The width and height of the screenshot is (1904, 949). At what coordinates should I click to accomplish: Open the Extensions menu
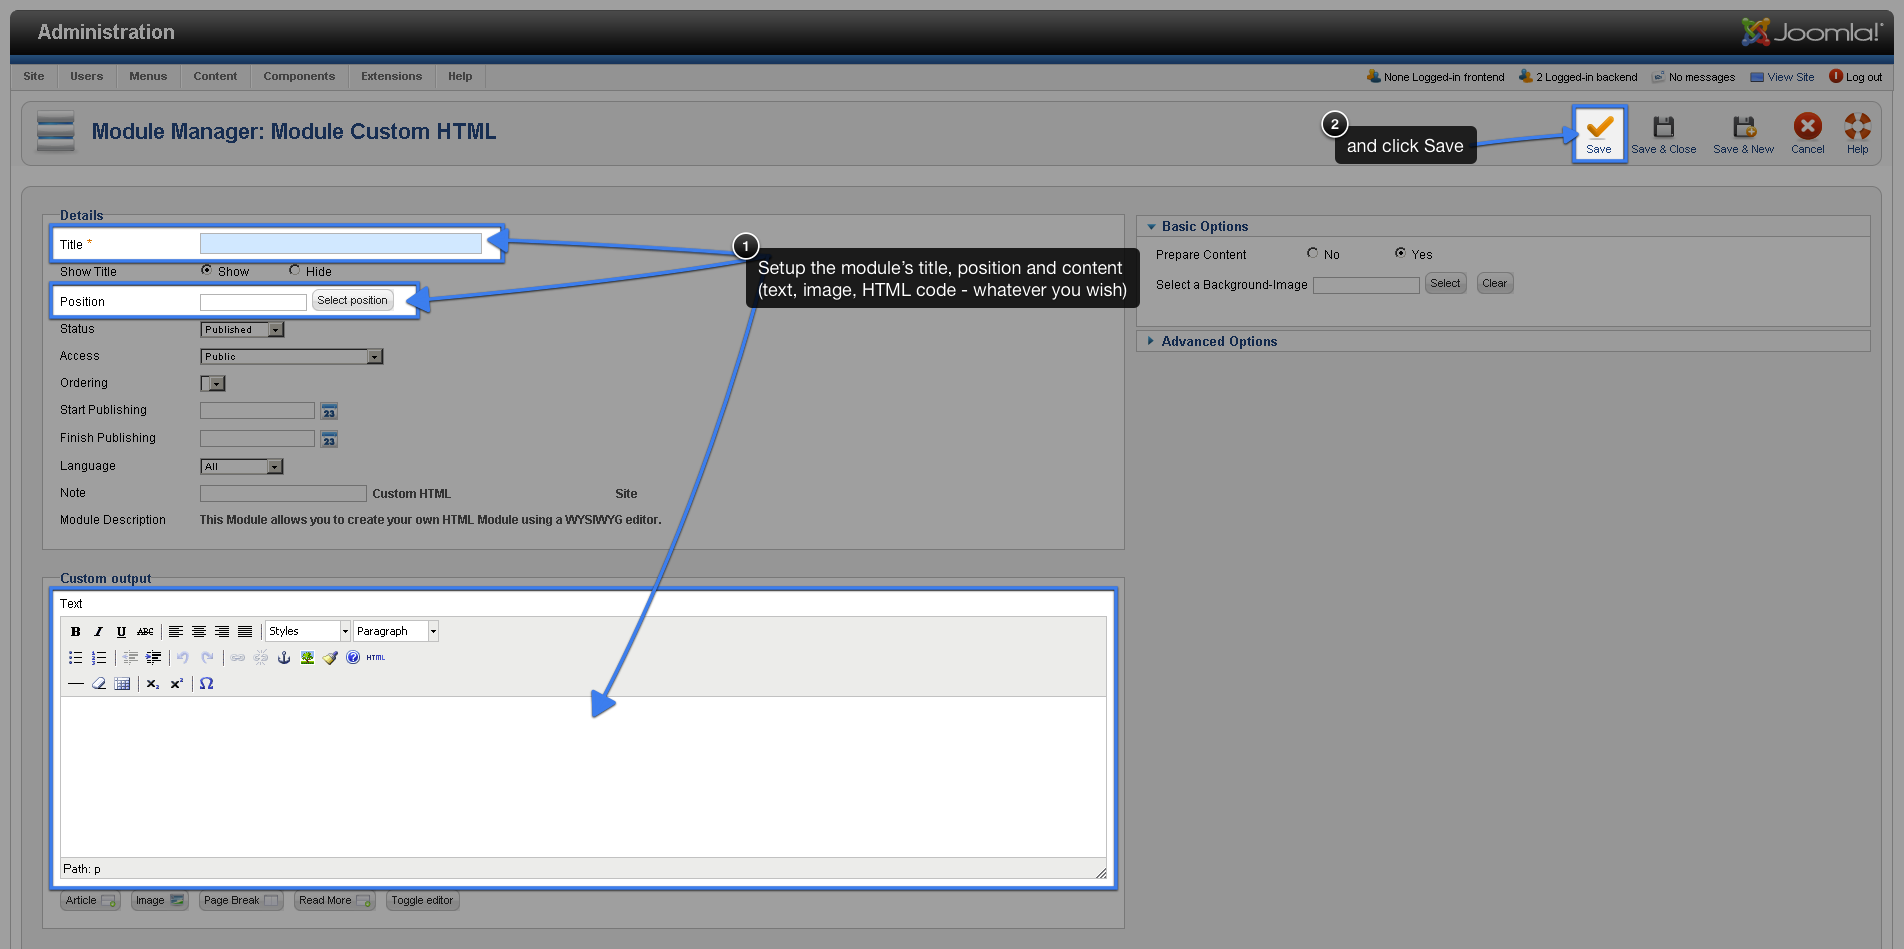click(391, 77)
